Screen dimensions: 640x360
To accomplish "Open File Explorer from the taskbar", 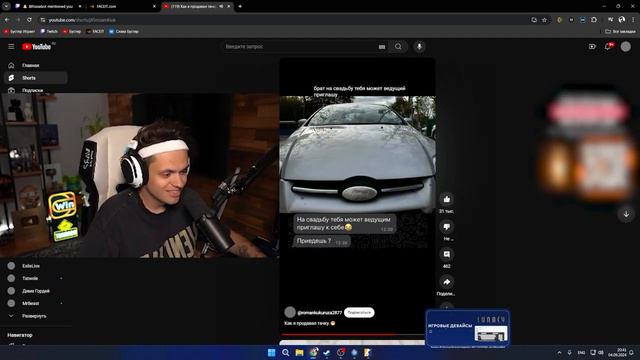I will pos(299,353).
